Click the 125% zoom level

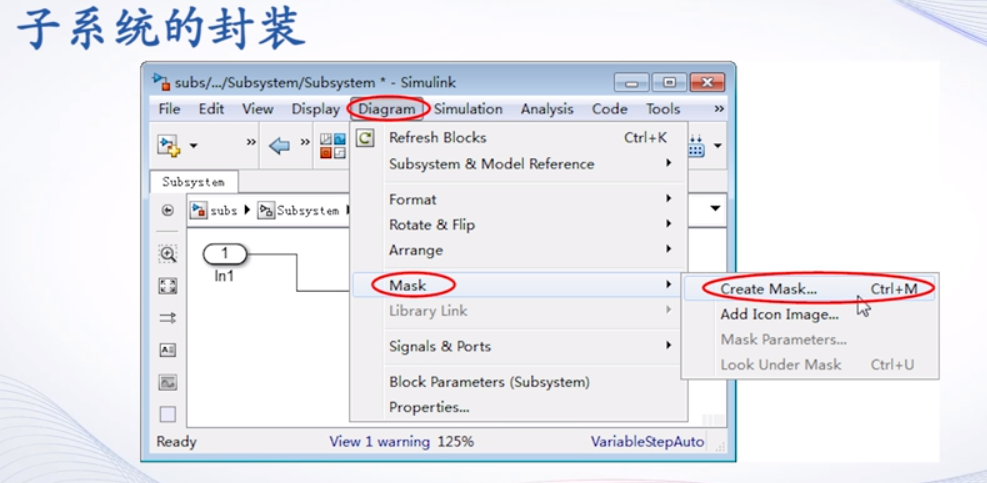coord(455,441)
